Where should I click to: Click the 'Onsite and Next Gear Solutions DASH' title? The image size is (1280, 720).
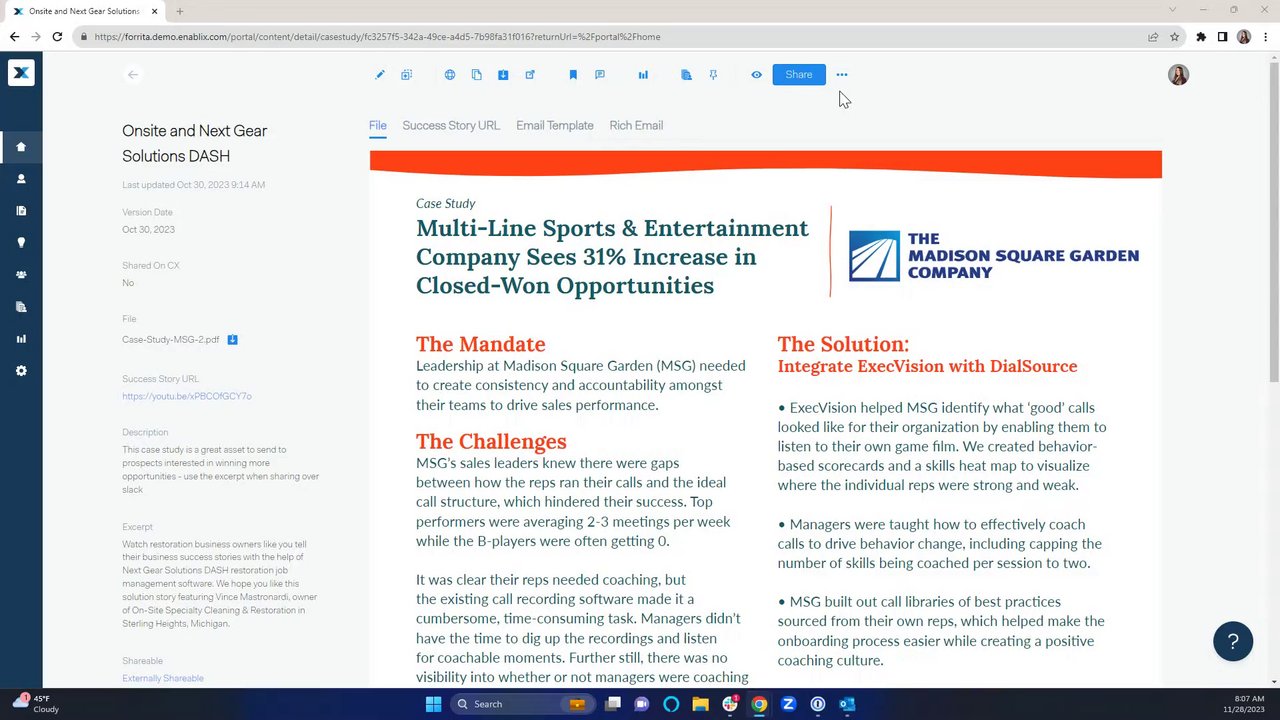[195, 144]
